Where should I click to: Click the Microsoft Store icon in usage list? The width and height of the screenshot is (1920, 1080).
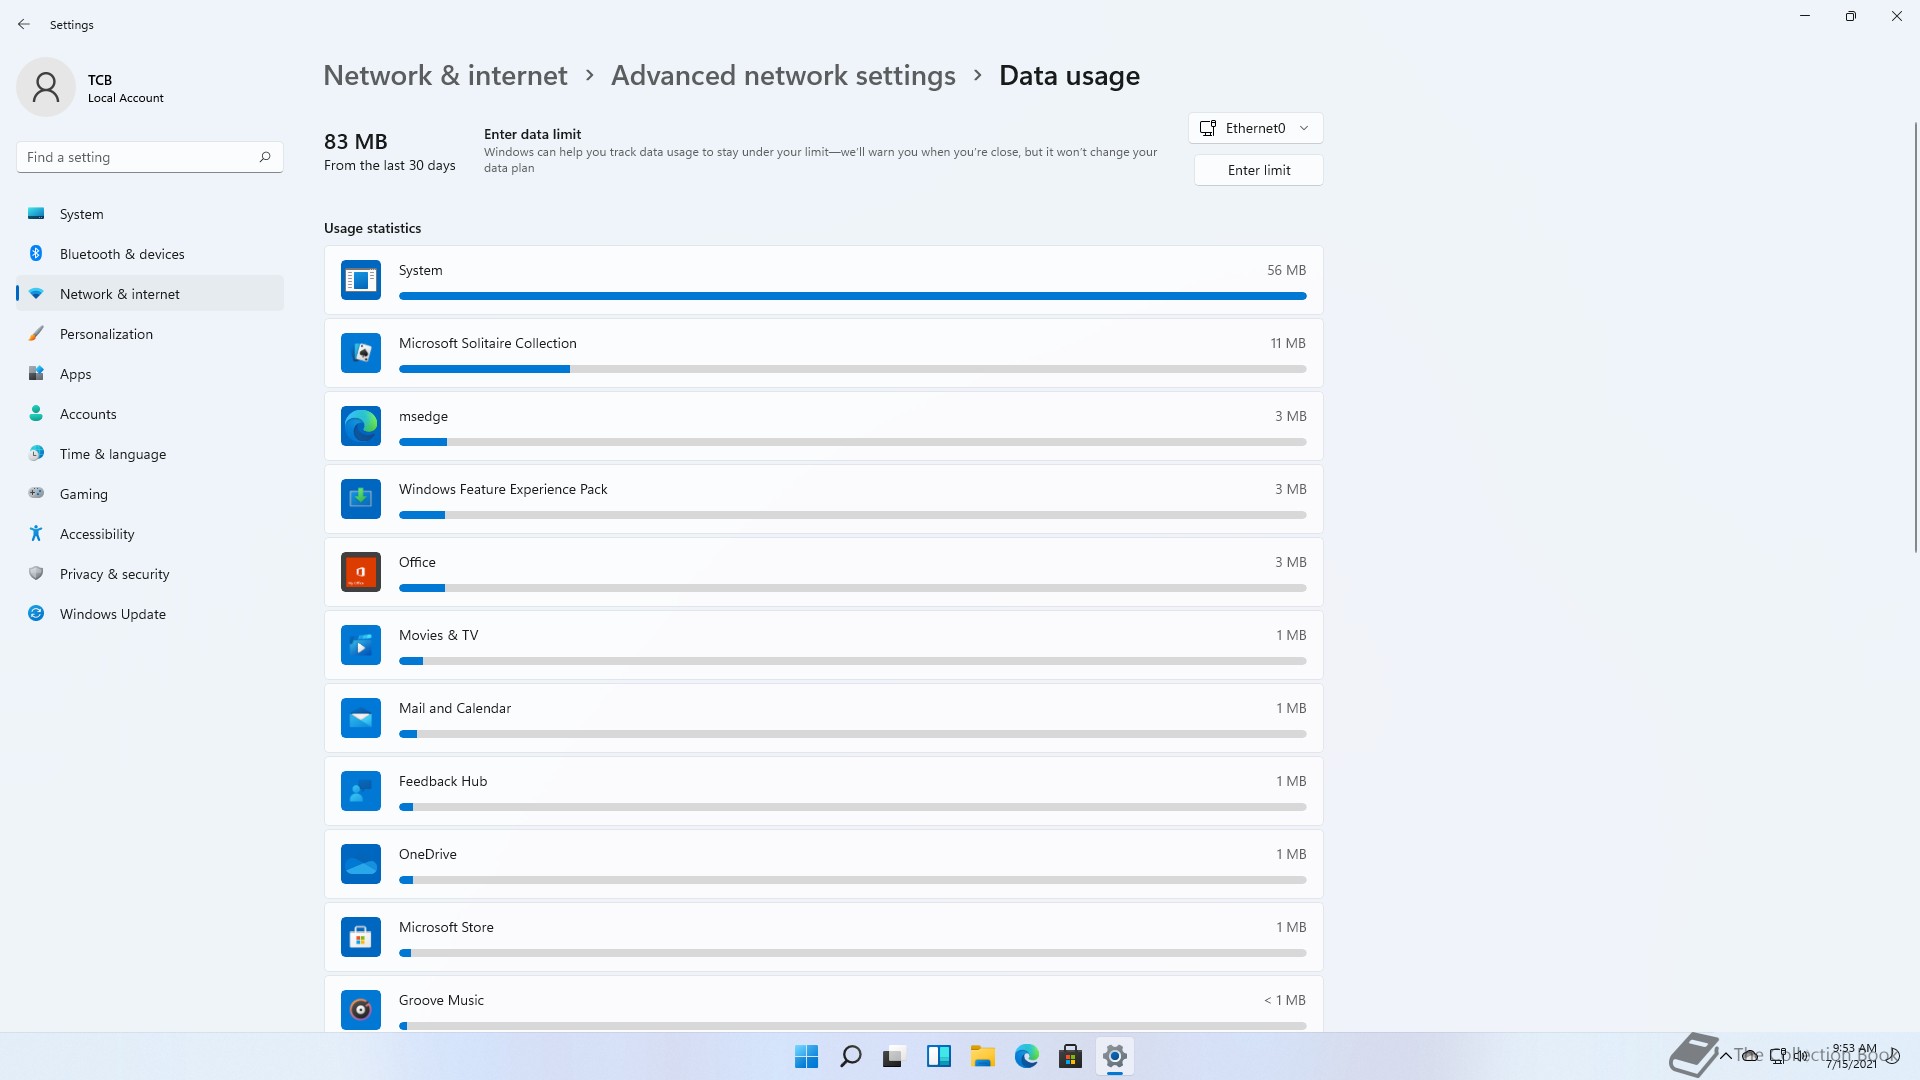pos(361,937)
